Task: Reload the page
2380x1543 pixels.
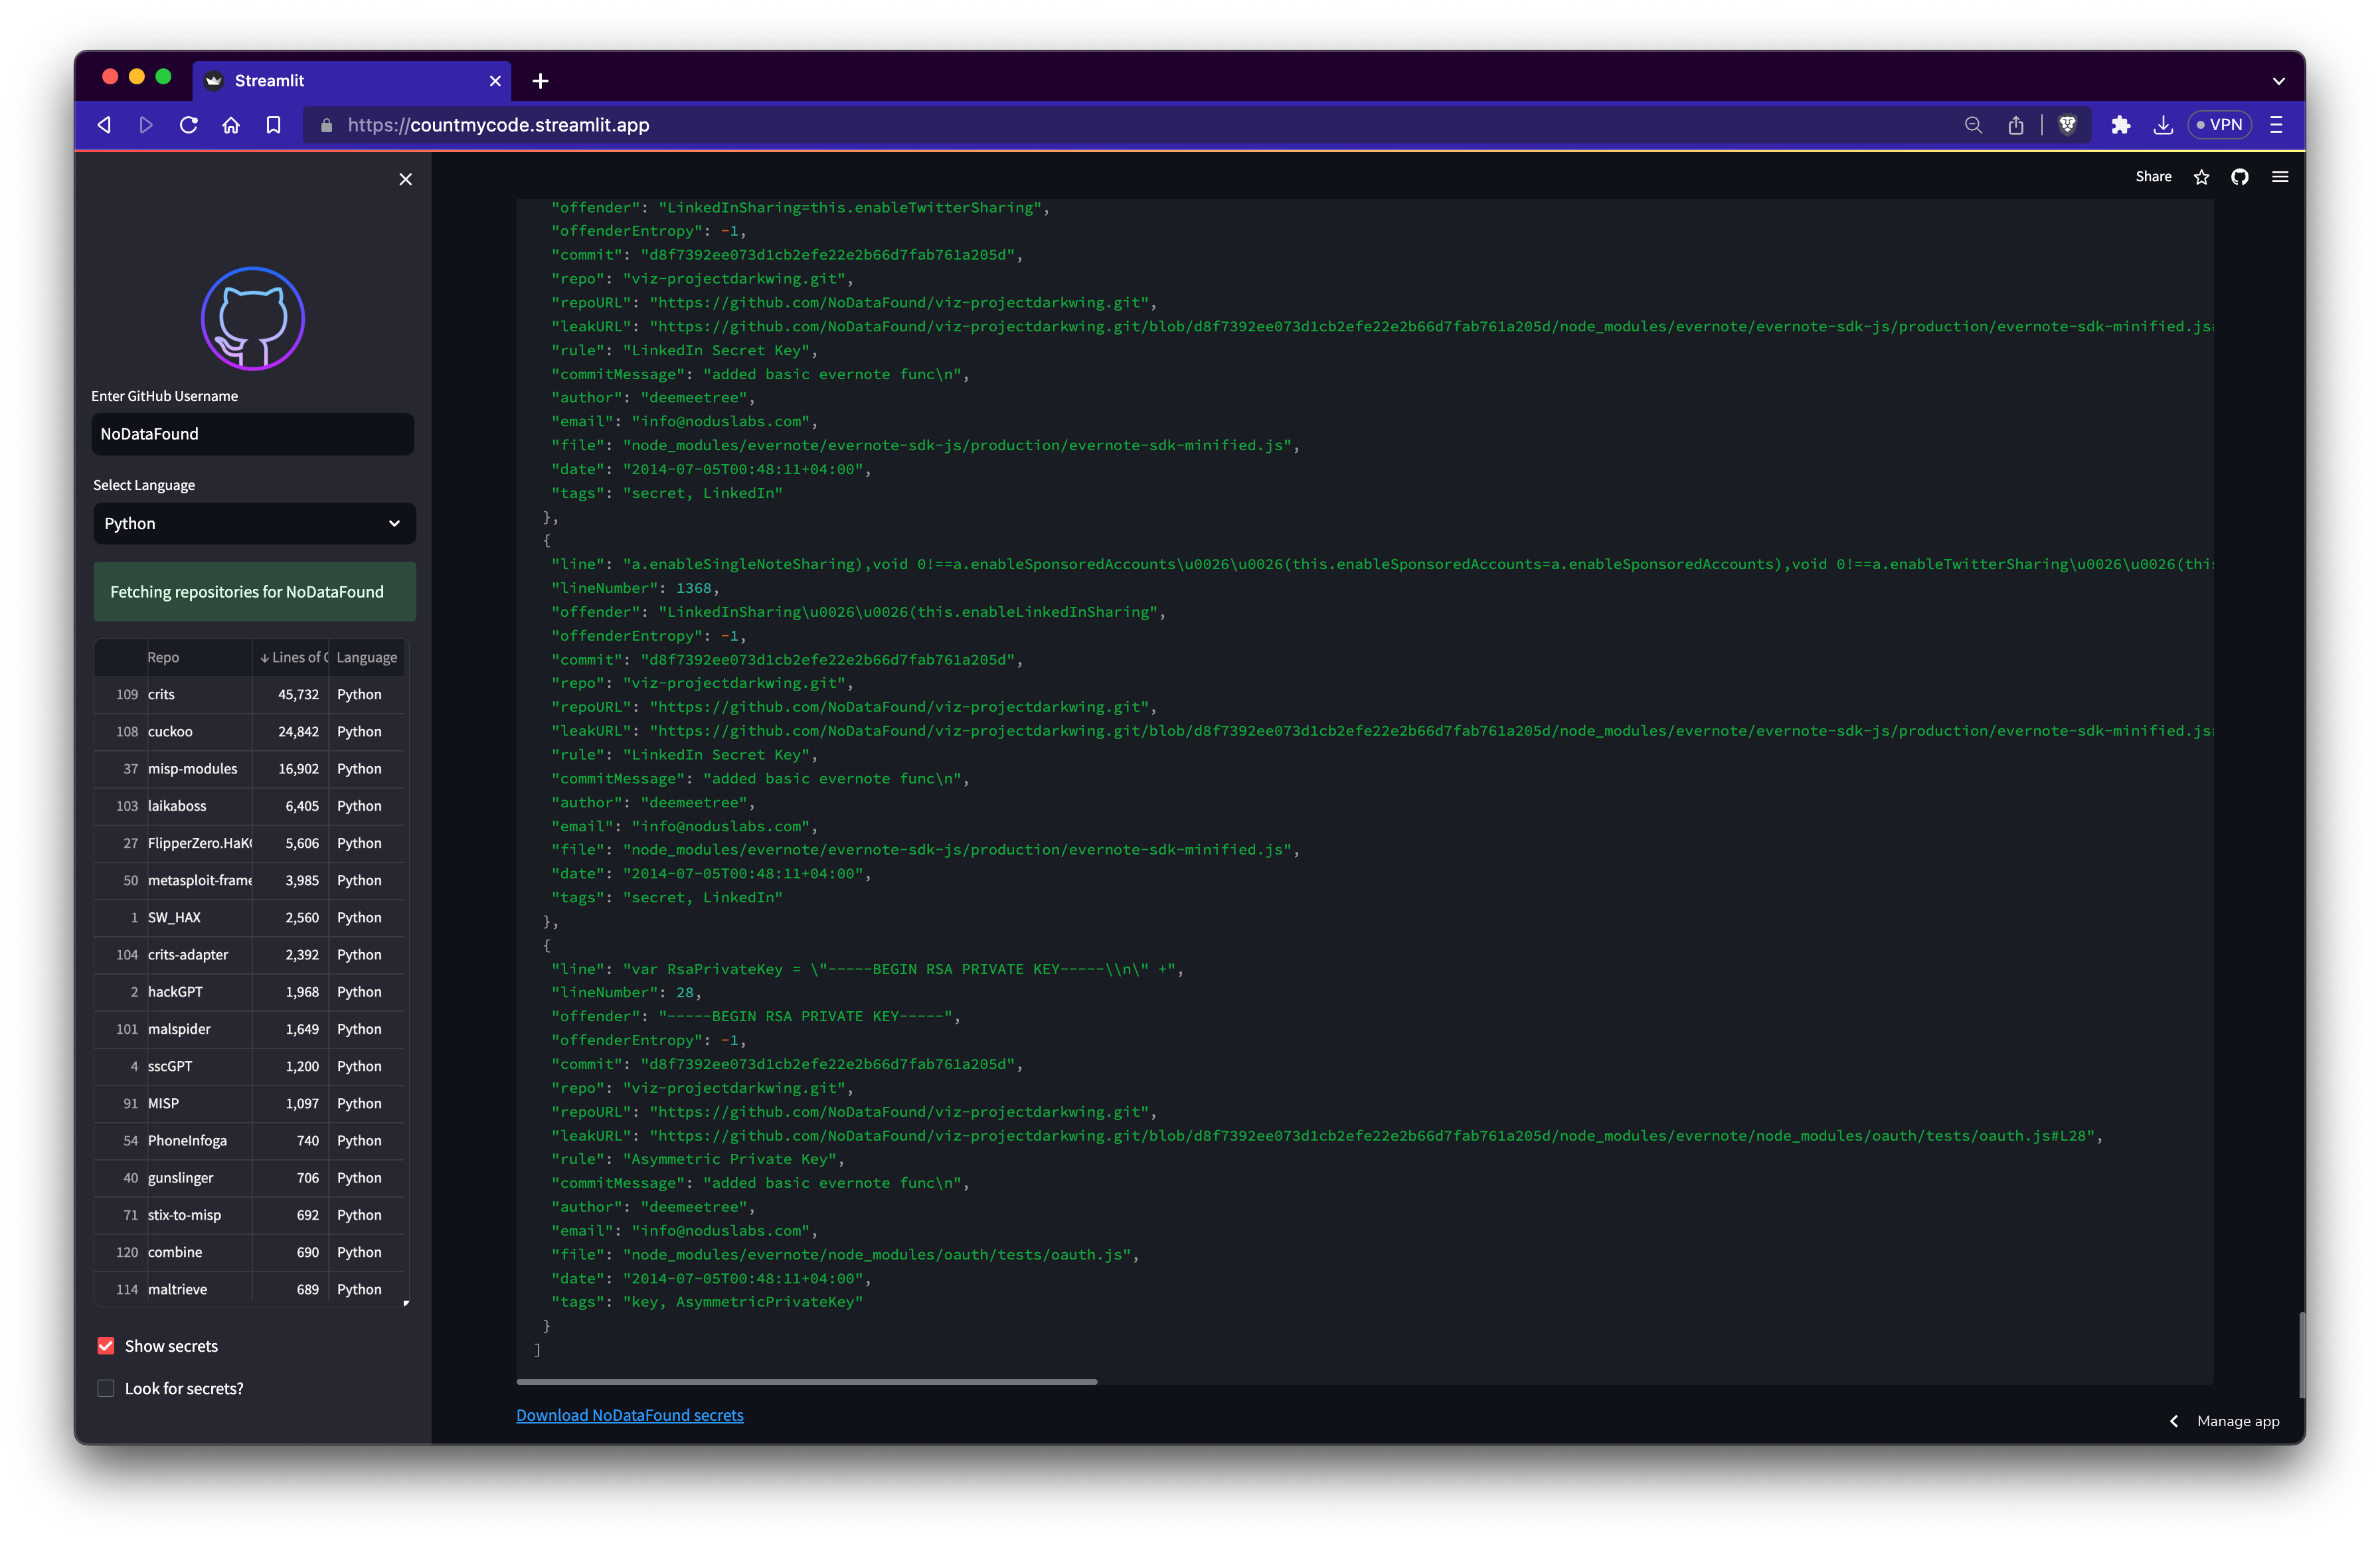Action: tap(188, 125)
